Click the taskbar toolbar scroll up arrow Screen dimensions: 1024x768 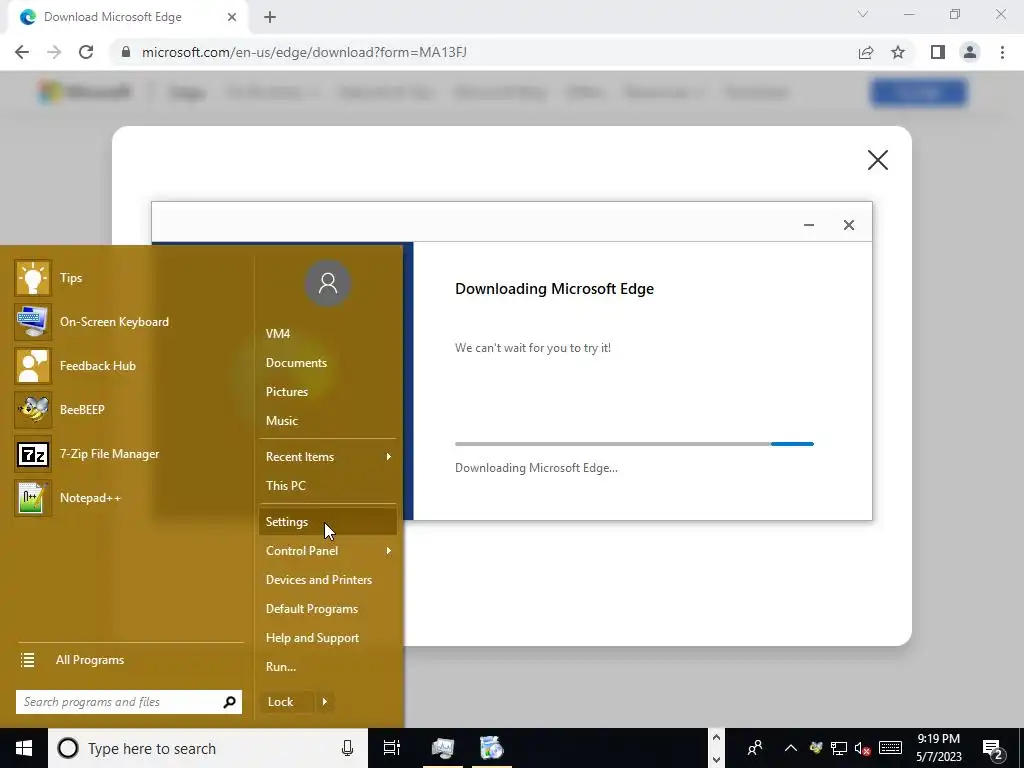[x=716, y=738]
